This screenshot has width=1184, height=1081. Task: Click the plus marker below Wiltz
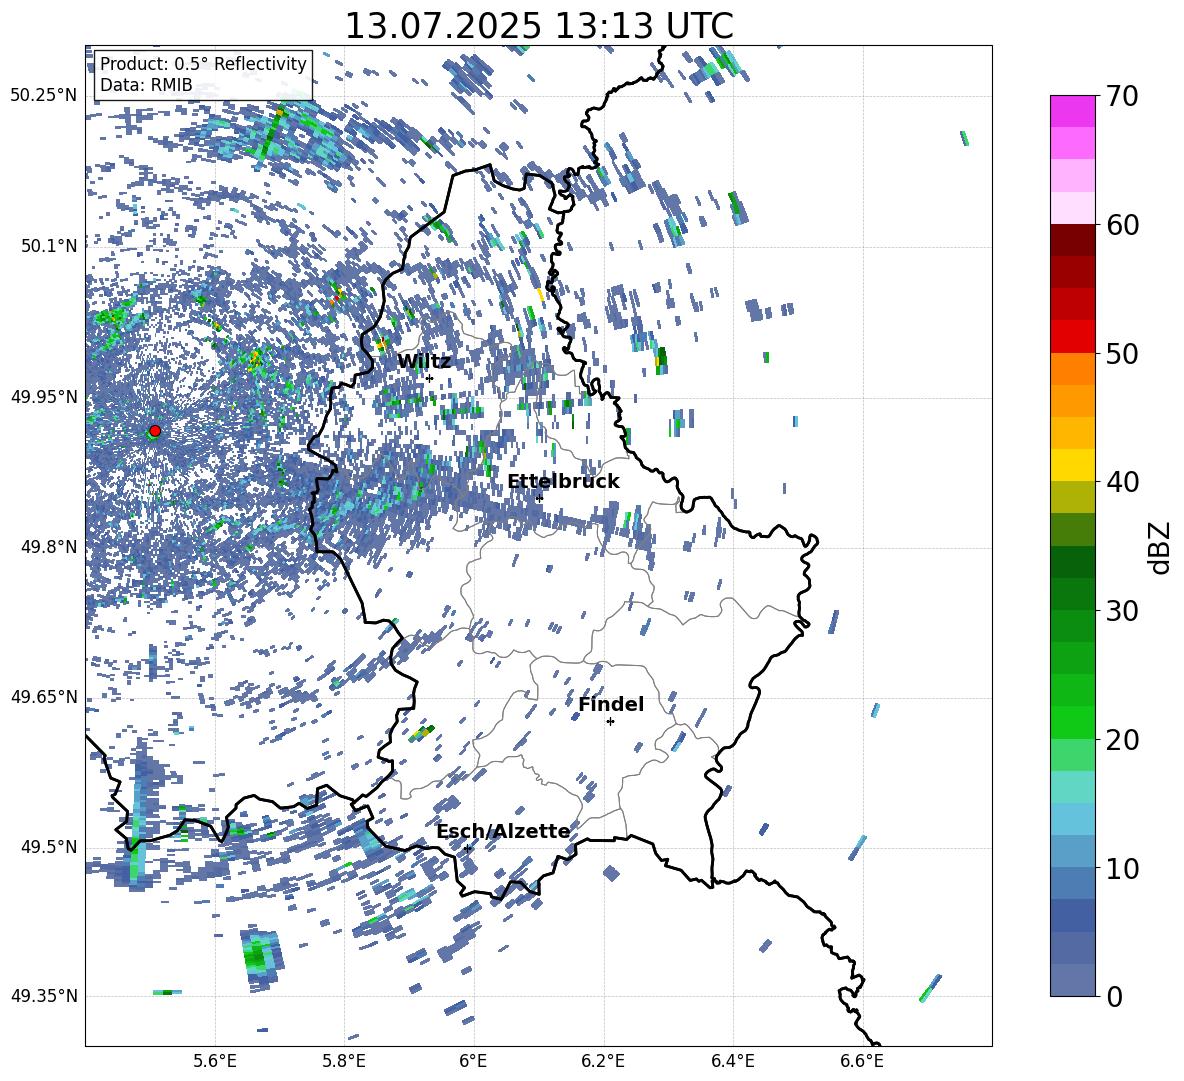pos(430,378)
